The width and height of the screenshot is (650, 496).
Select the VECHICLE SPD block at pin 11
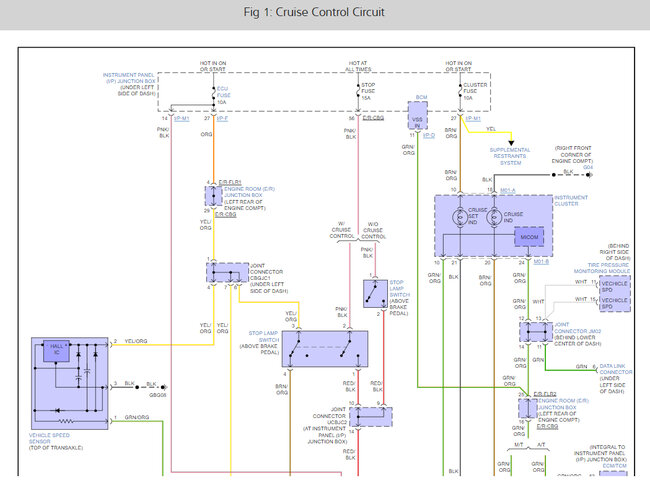click(615, 286)
